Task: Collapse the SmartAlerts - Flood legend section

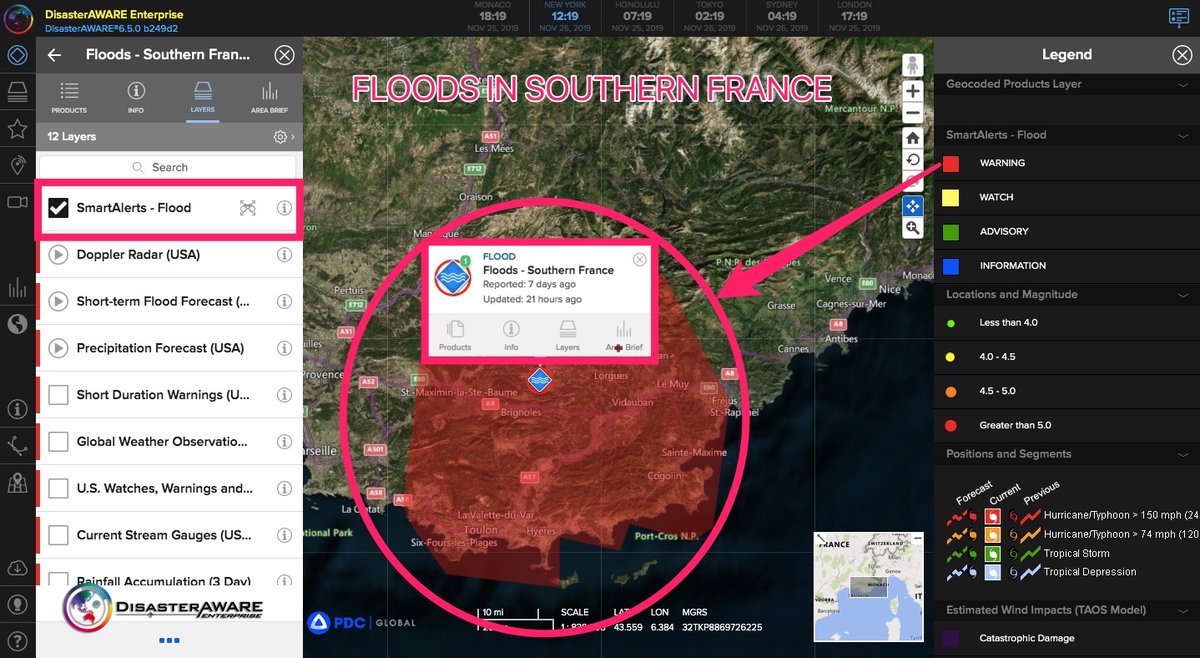Action: (1184, 135)
